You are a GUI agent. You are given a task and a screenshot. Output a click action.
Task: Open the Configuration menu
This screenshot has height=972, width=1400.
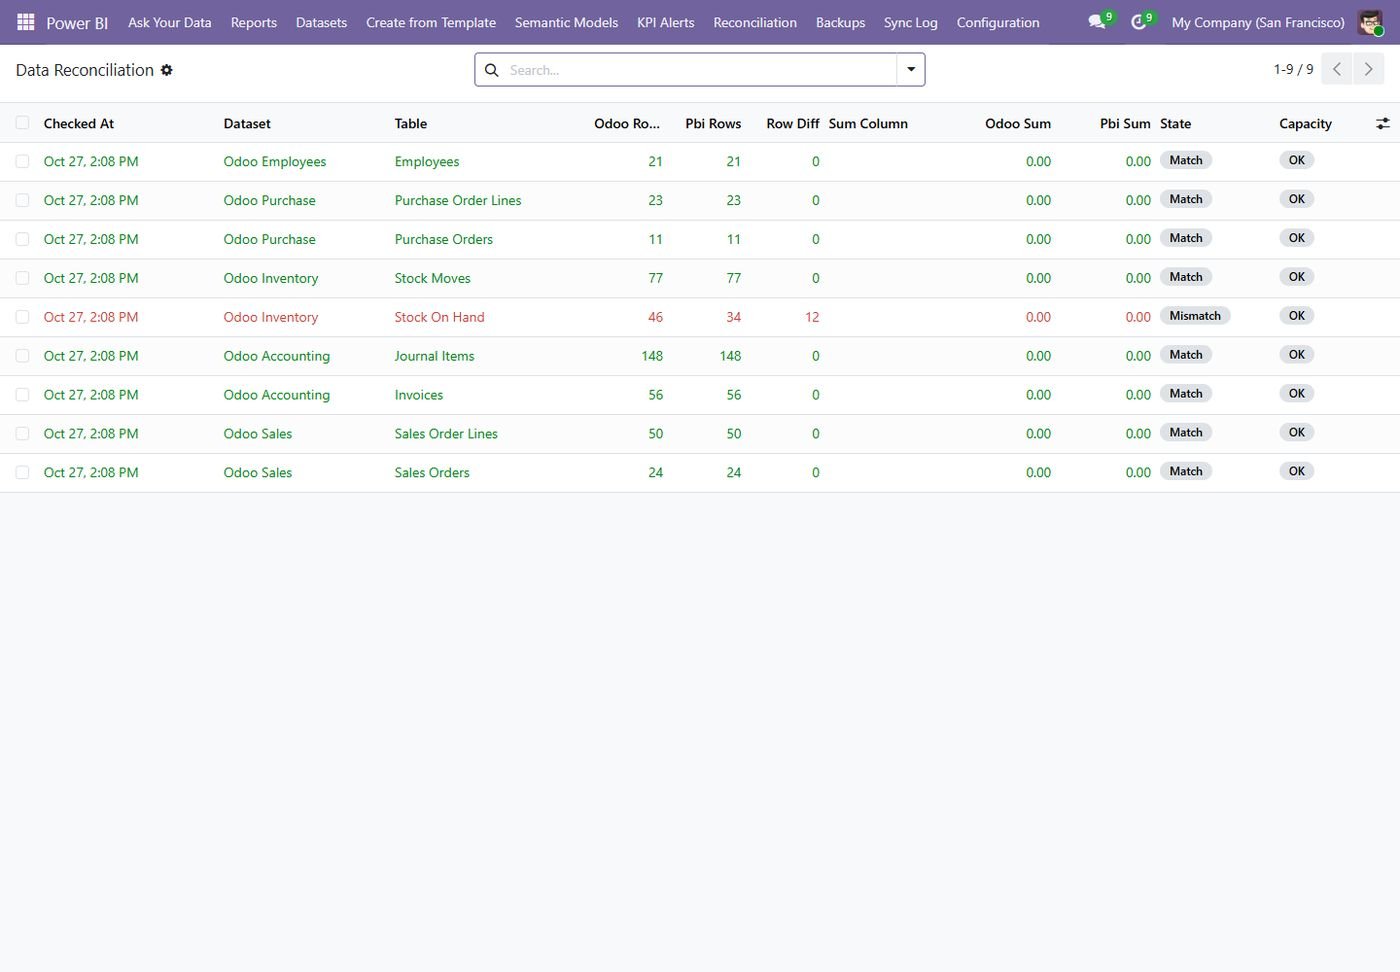[x=998, y=22]
